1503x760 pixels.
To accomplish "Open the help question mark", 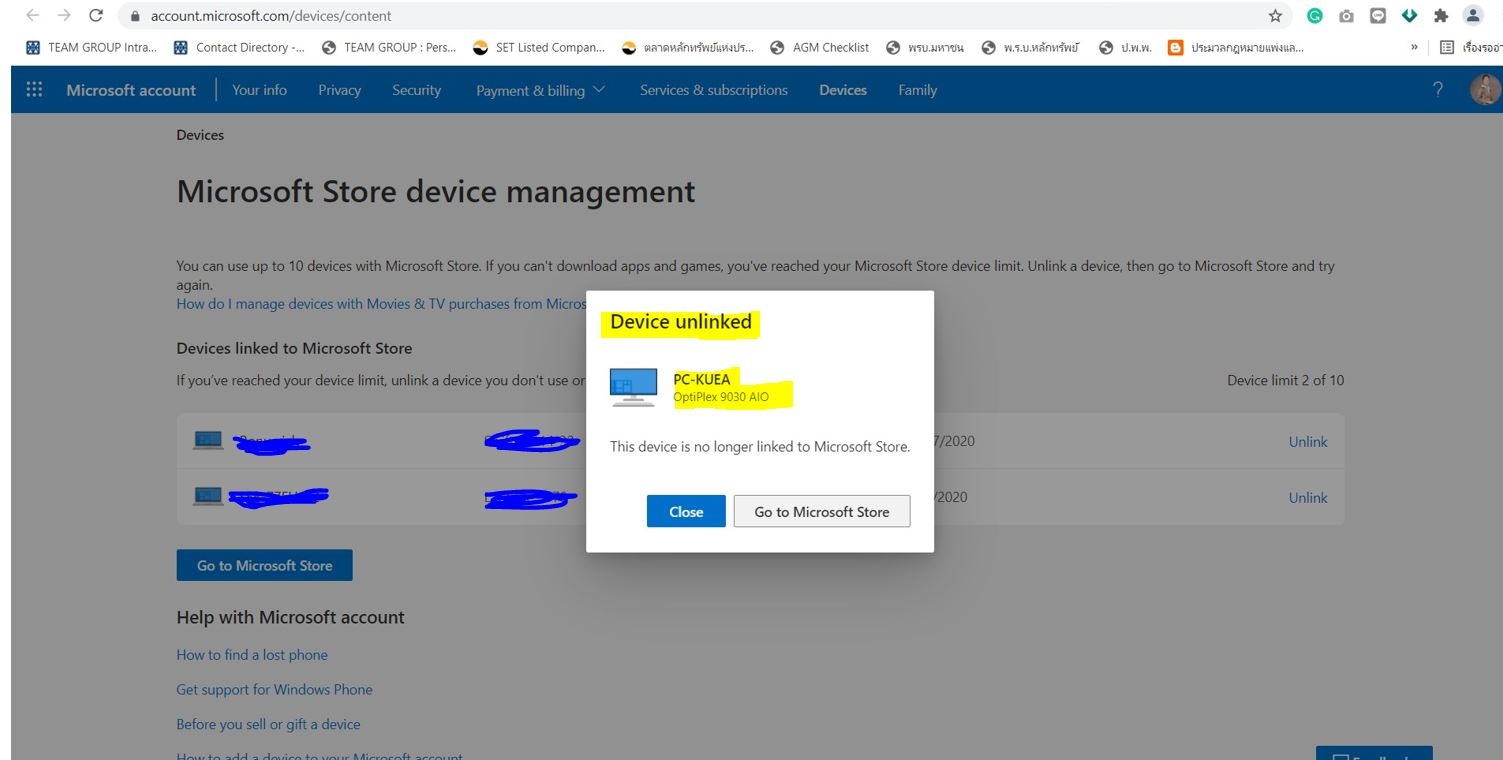I will coord(1438,89).
